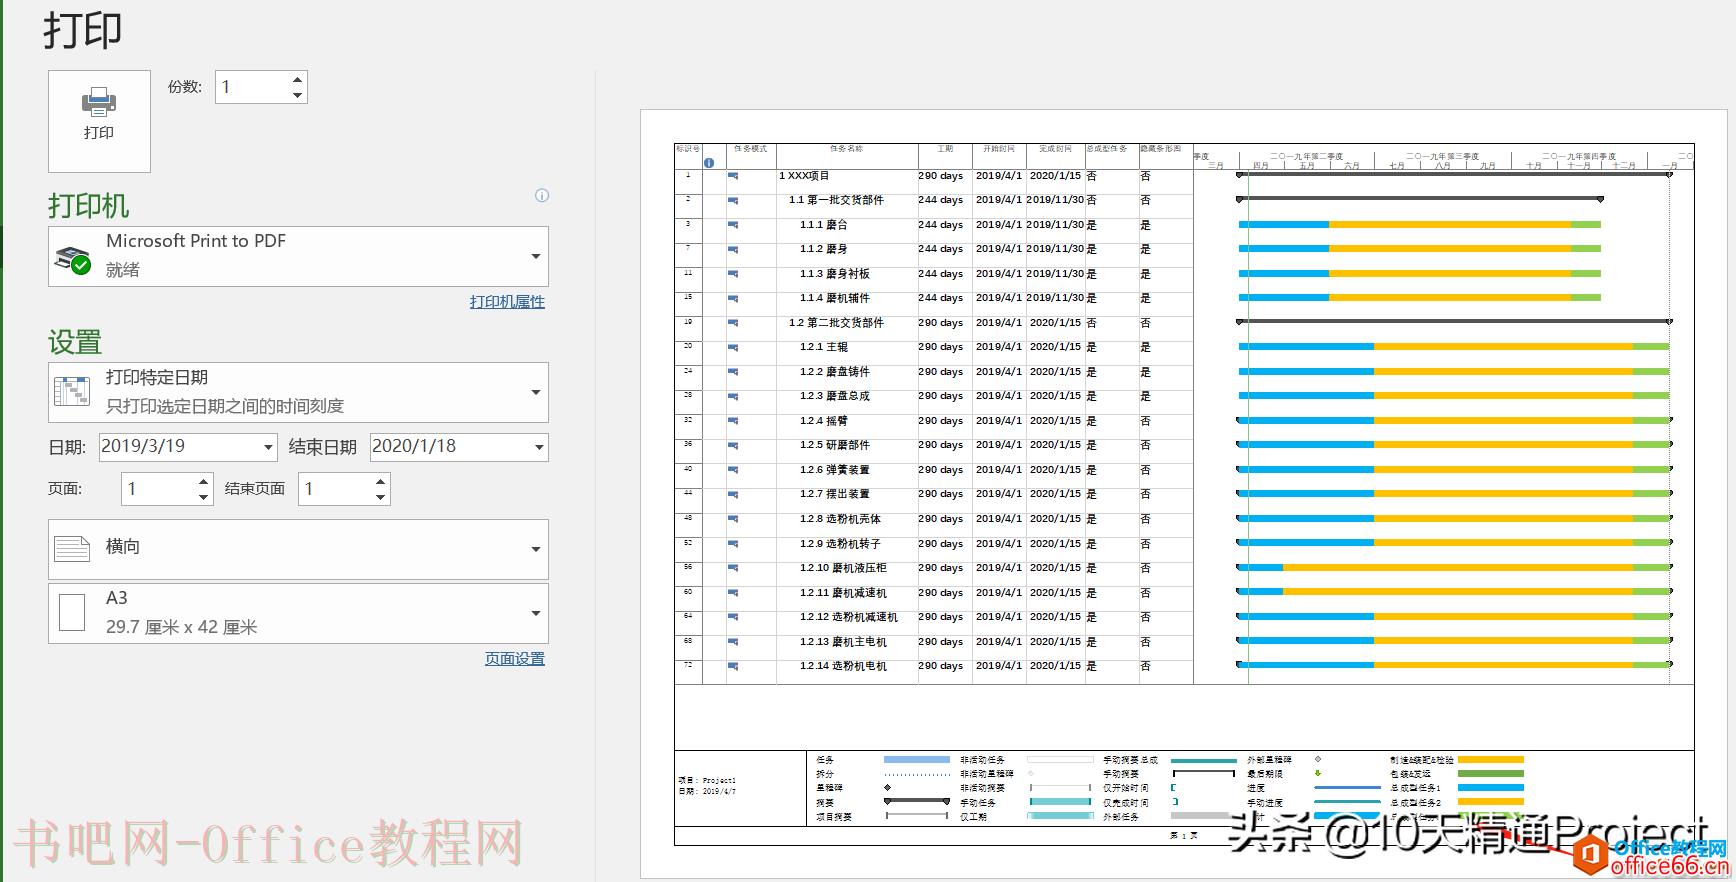
Task: Click the blue 任务 legend swatch
Action: 917,760
